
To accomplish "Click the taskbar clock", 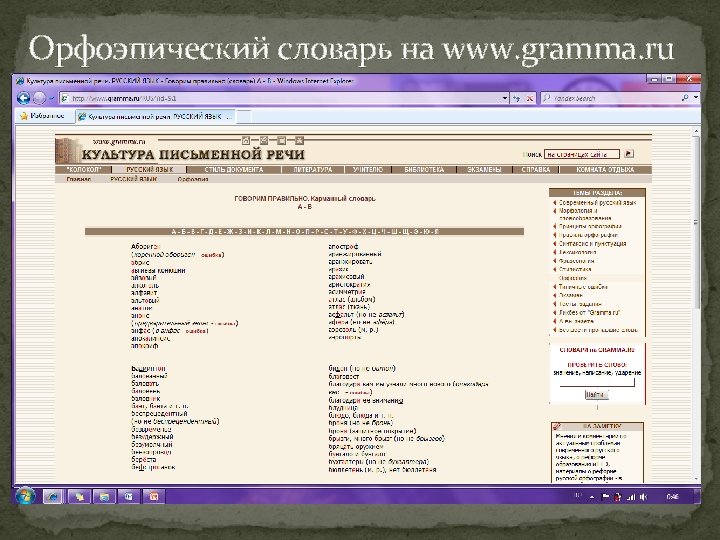I will pyautogui.click(x=673, y=496).
